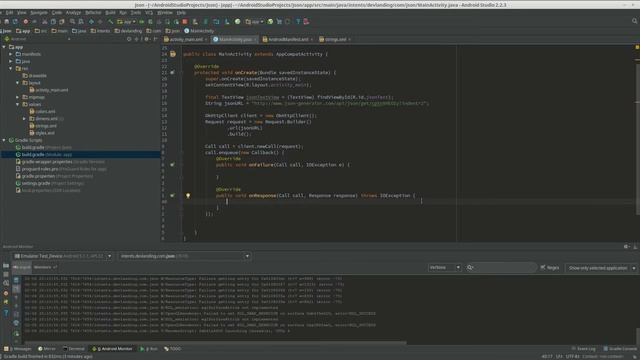Click the Cut scissors toolbar icon
This screenshot has height=360, width=640.
(44, 21)
